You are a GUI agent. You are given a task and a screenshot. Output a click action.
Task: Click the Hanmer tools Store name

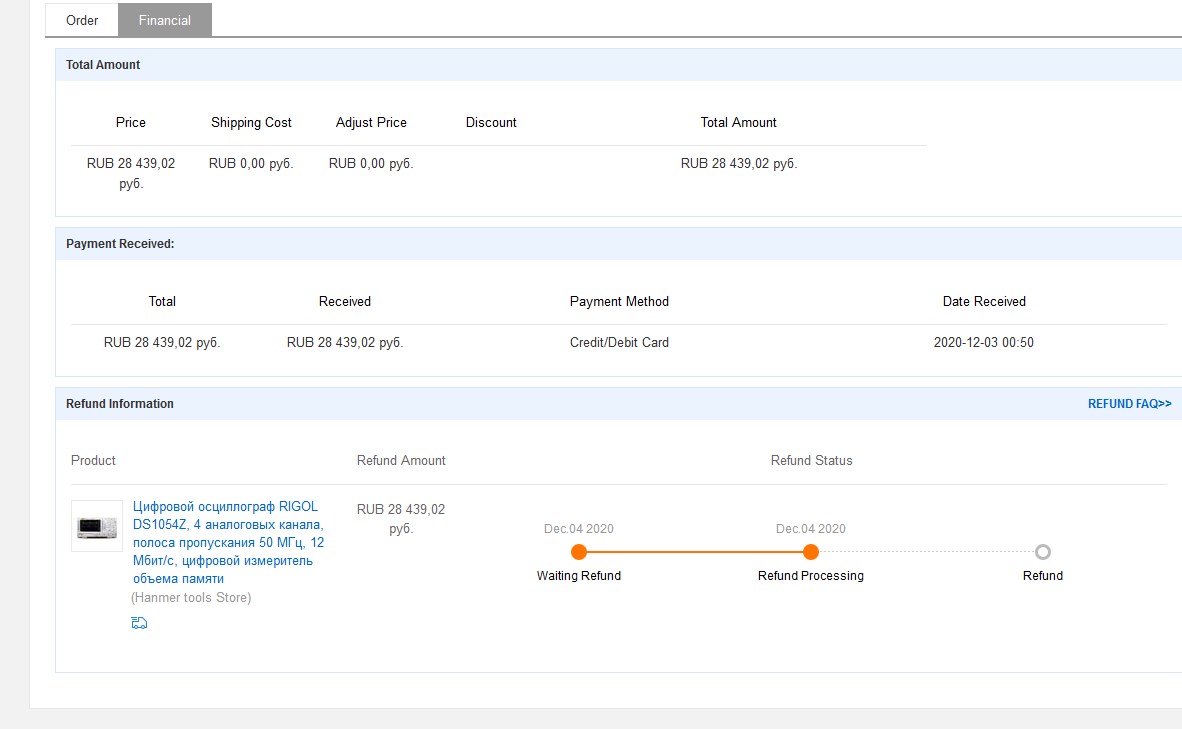tap(191, 598)
